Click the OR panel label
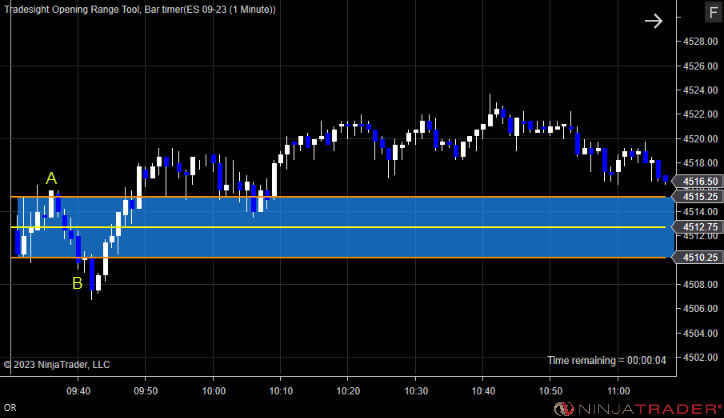Viewport: 724px width, 418px height. [x=10, y=408]
